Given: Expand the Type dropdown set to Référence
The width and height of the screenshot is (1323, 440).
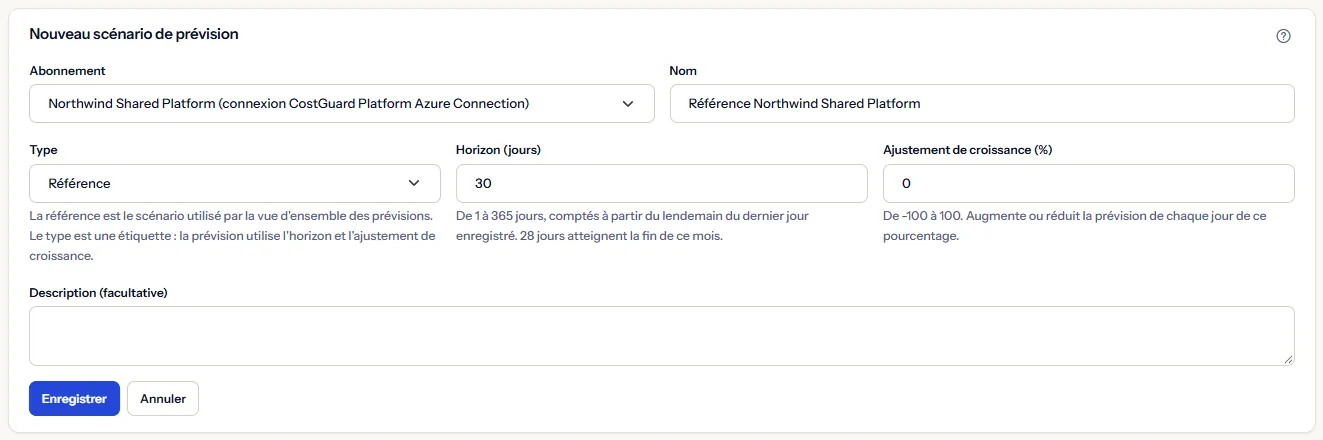Looking at the screenshot, I should (x=235, y=184).
